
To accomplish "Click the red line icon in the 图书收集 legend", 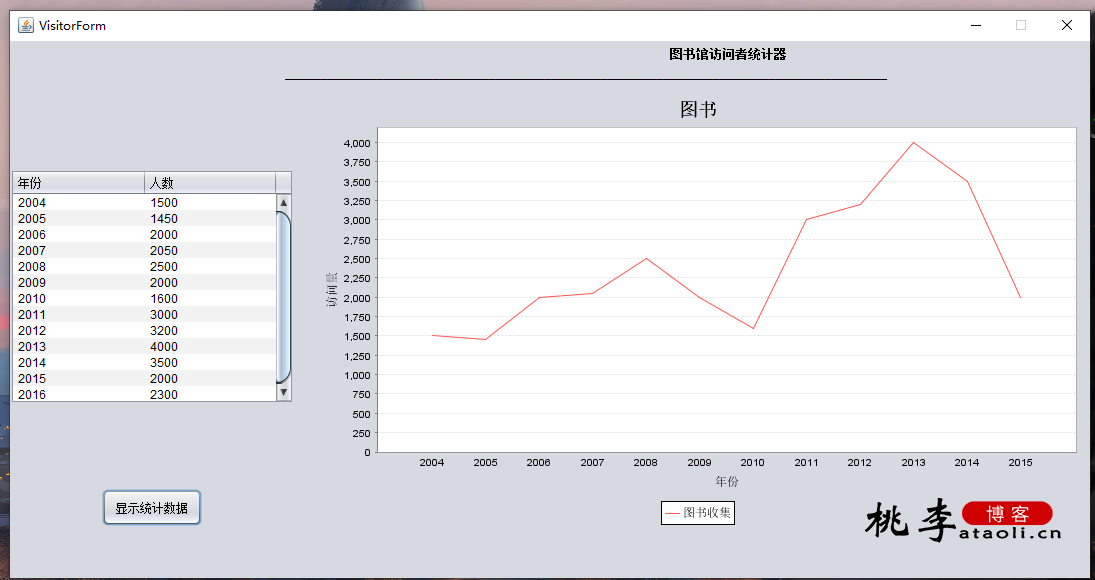I will 671,513.
